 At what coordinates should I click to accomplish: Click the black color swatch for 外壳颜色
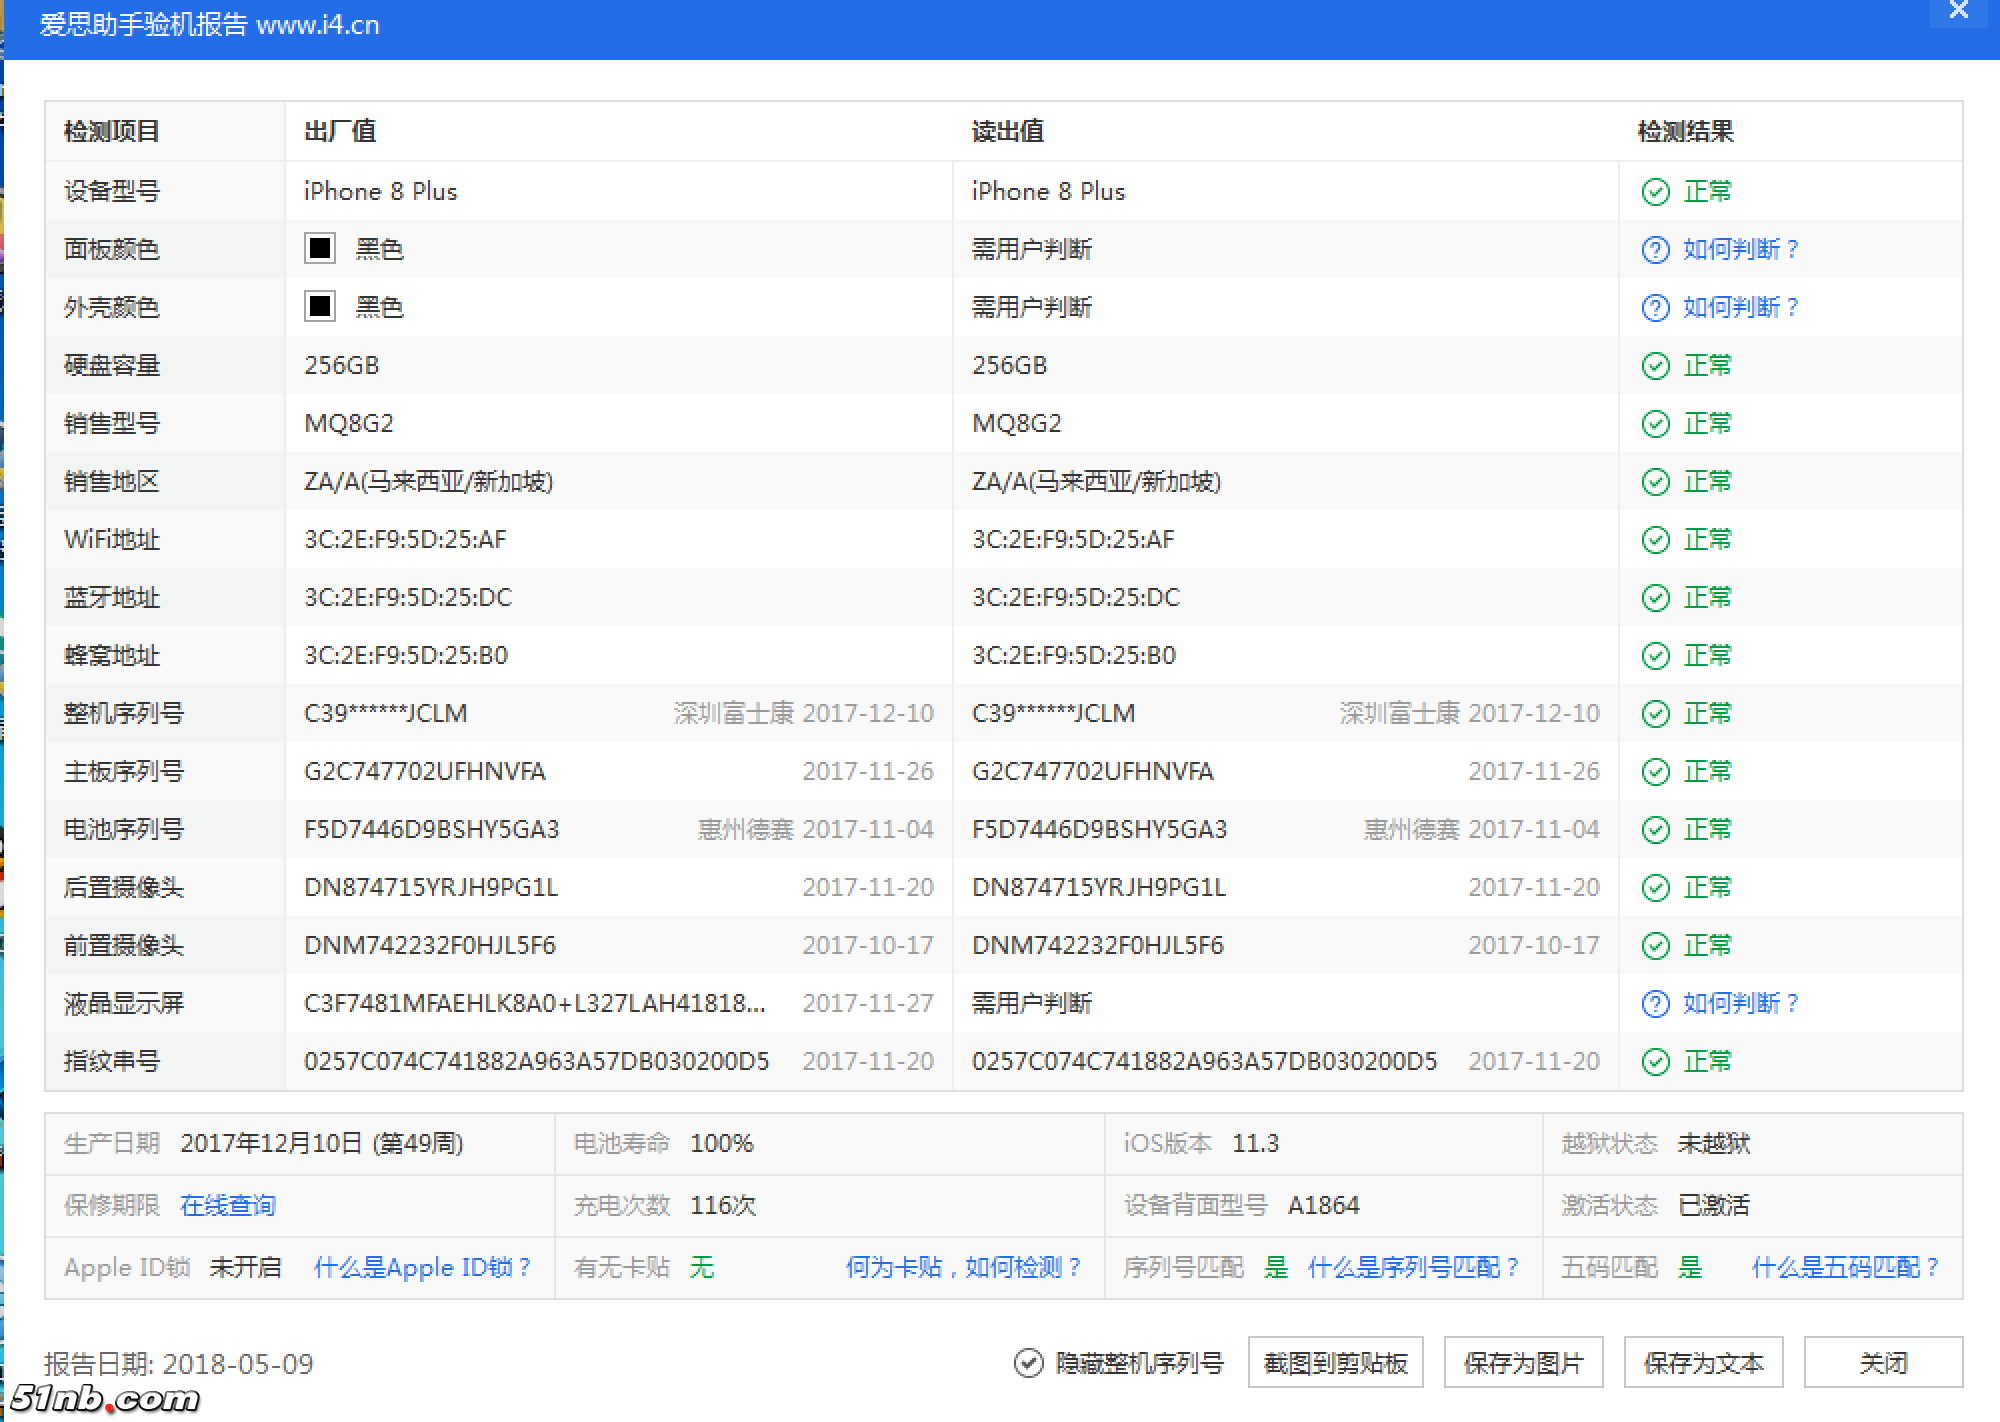[319, 308]
